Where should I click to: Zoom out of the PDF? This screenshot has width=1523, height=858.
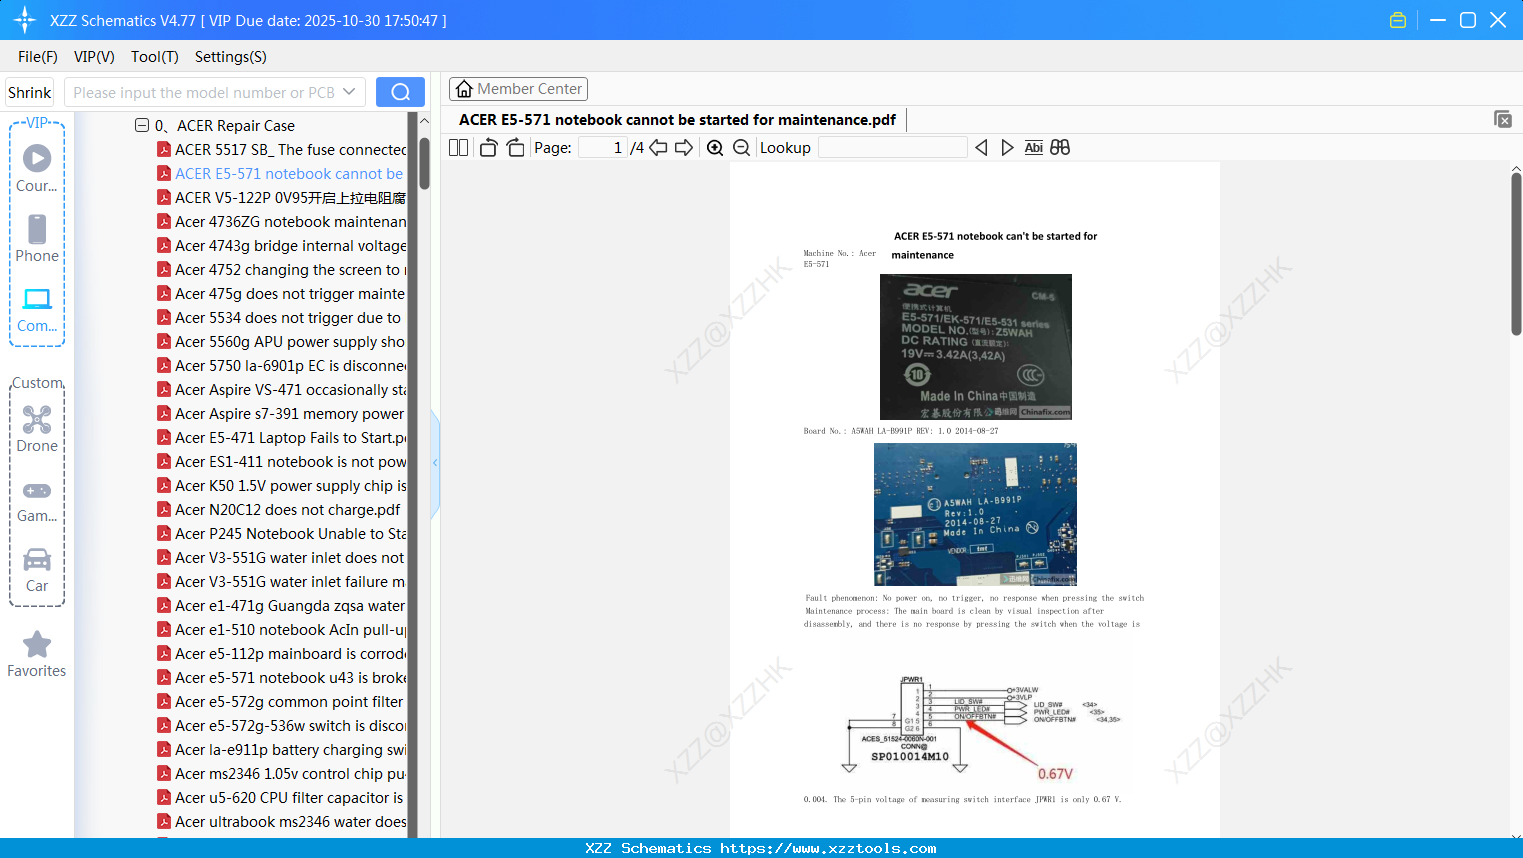[742, 148]
